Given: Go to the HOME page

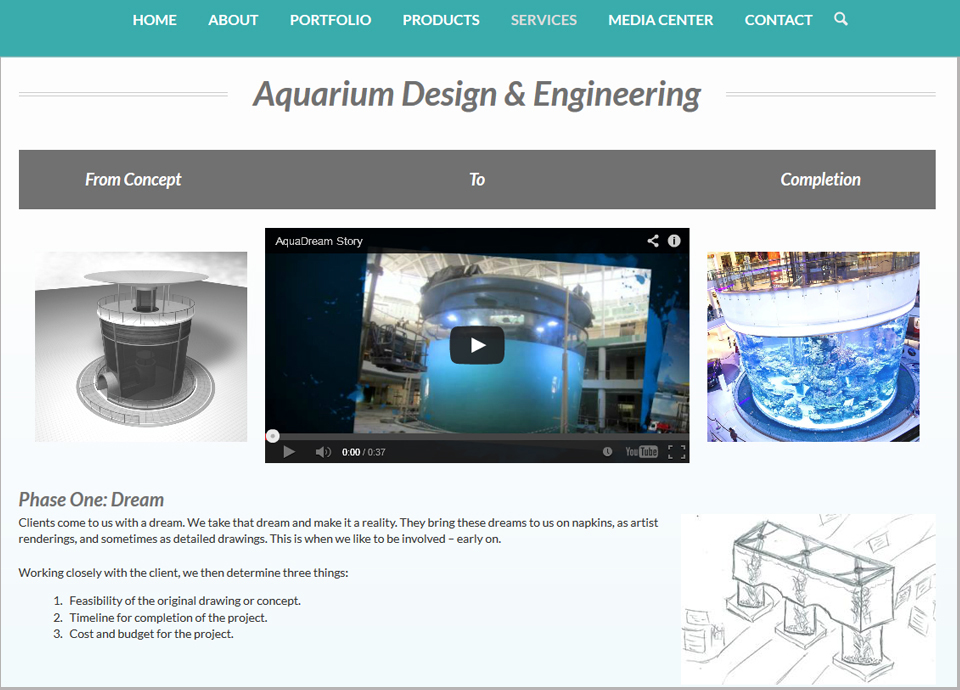Looking at the screenshot, I should [x=154, y=20].
